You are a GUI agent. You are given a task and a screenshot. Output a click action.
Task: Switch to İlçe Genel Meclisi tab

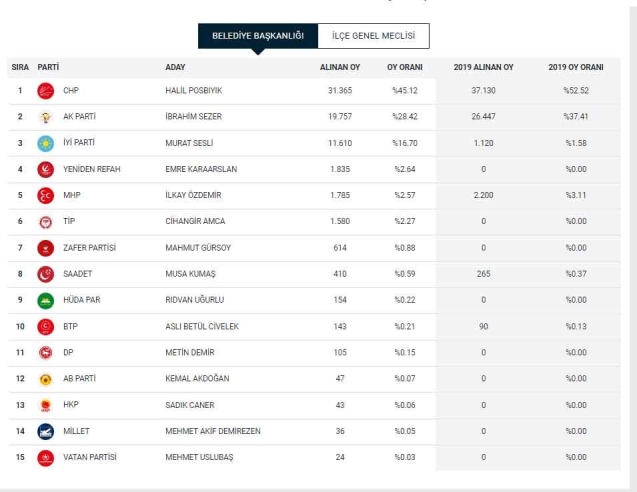tap(373, 36)
